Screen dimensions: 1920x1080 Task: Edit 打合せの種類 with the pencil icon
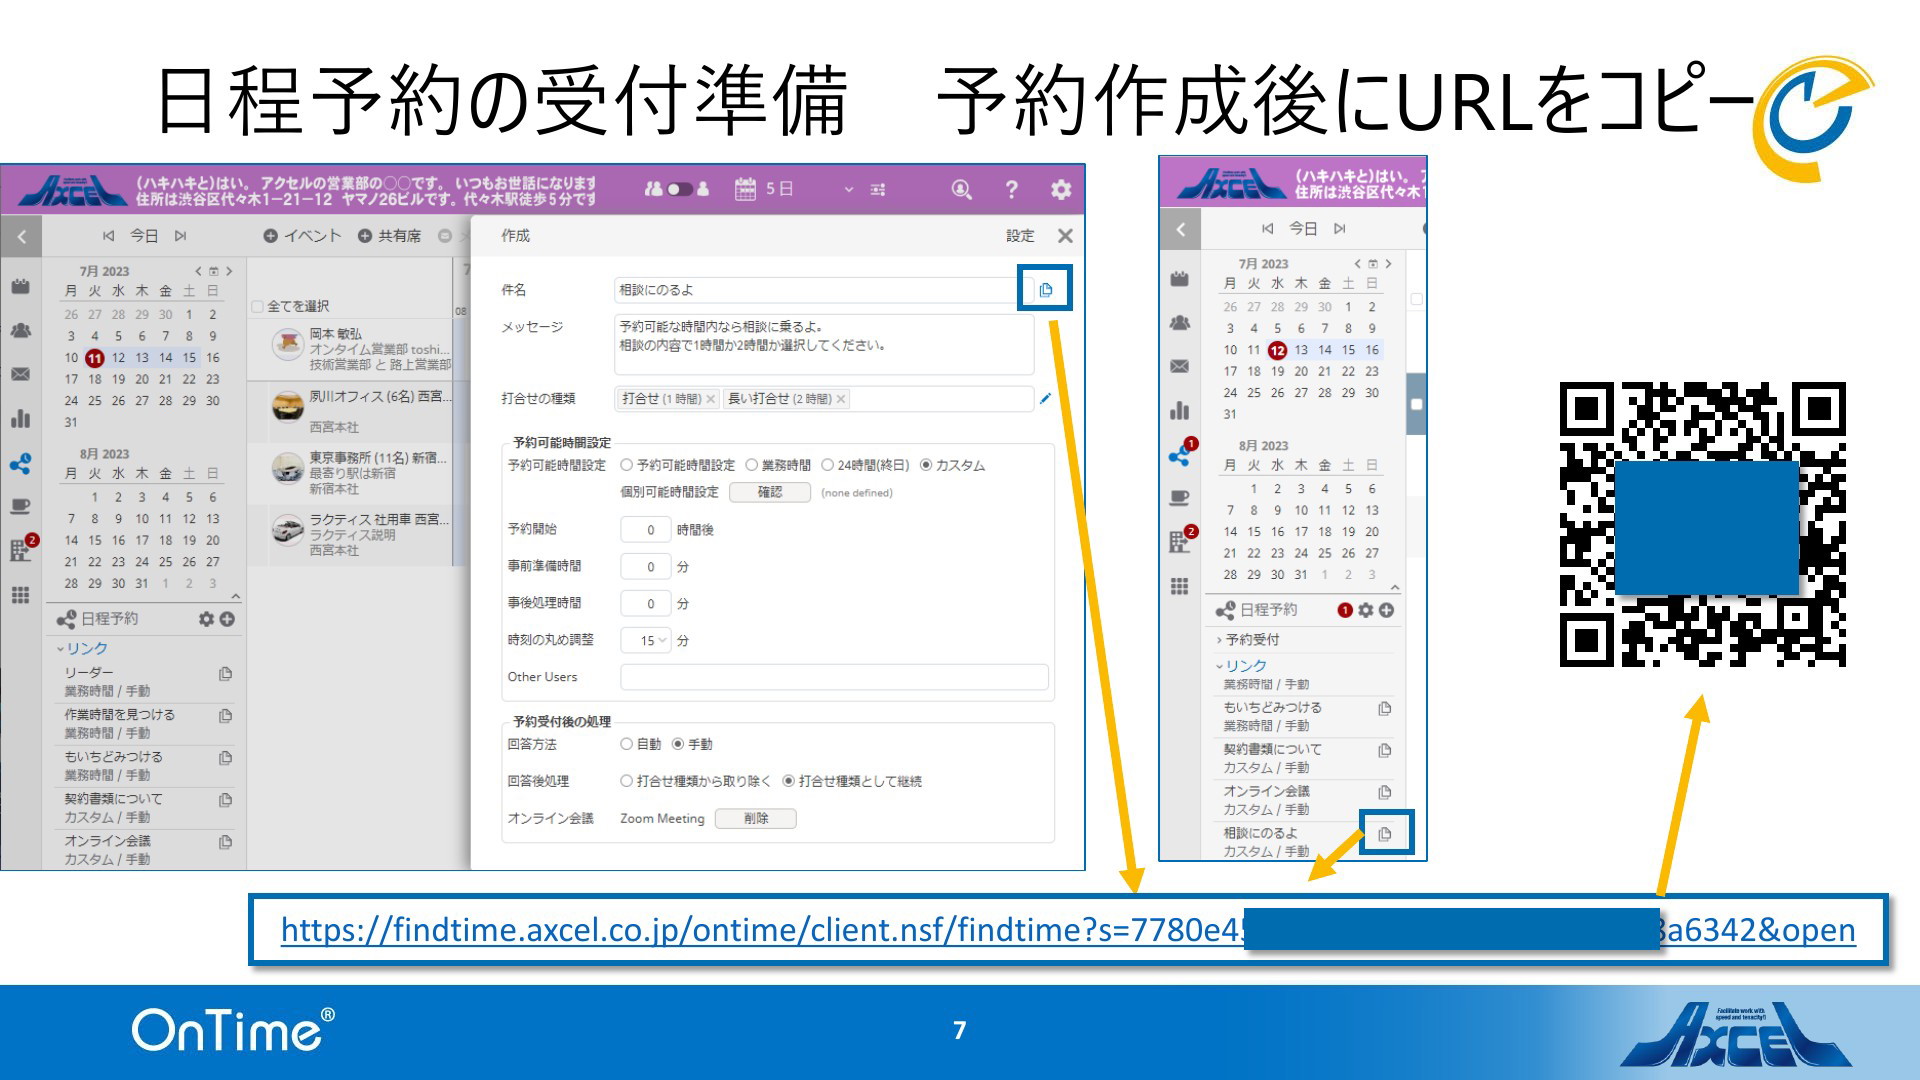[1045, 399]
